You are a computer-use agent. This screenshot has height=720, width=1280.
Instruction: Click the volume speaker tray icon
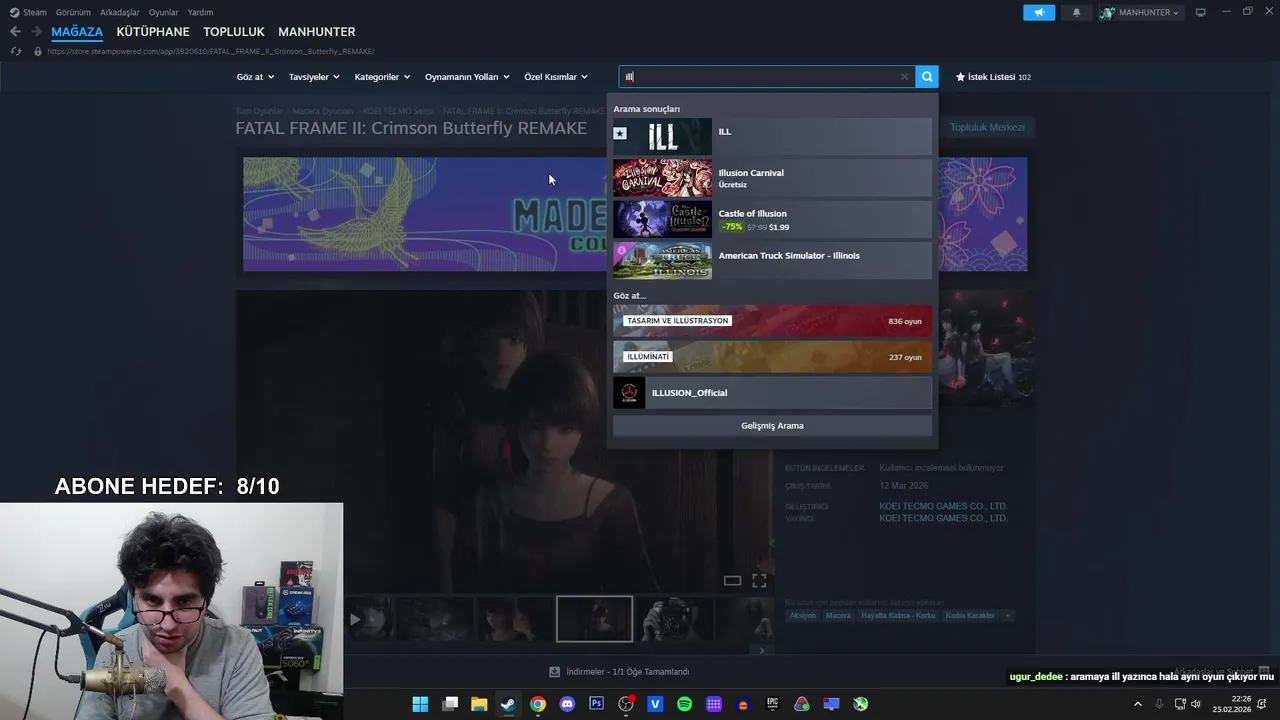(1196, 704)
